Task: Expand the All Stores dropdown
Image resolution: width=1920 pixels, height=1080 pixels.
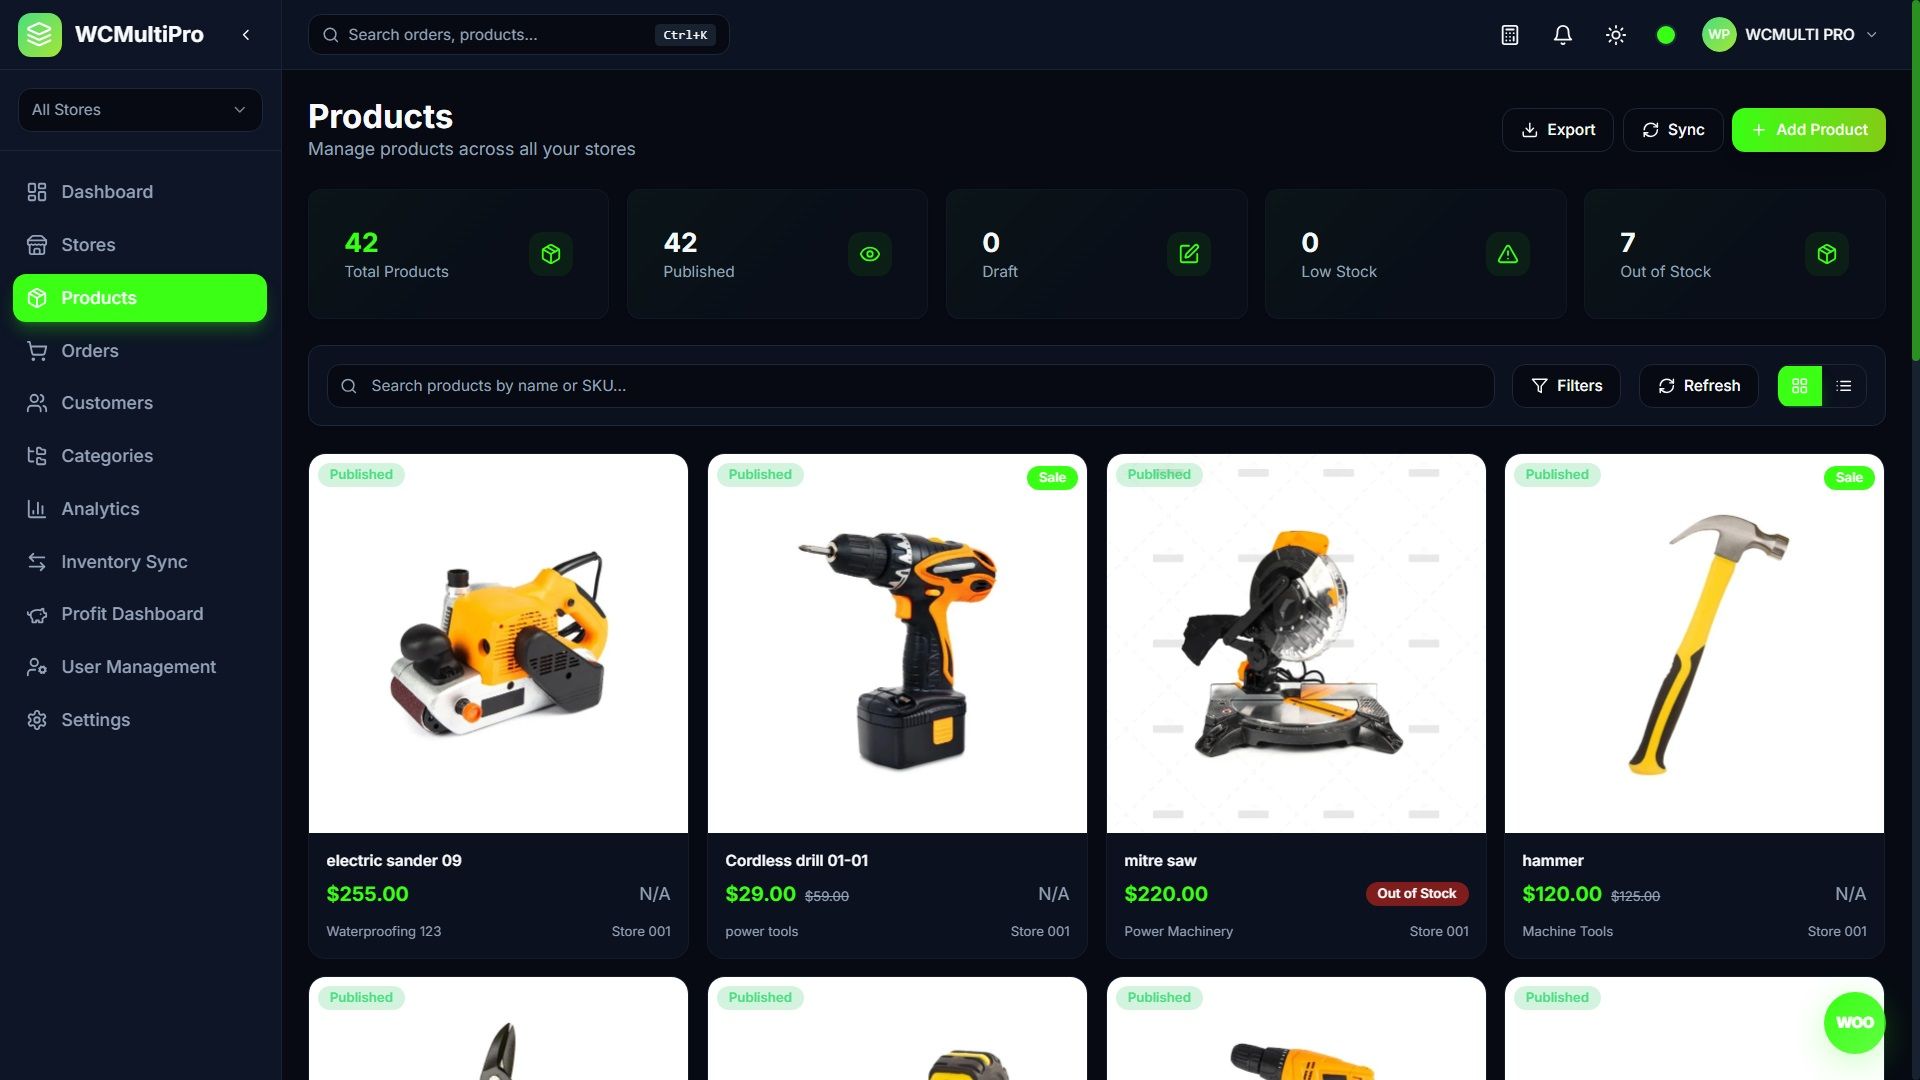Action: [140, 110]
